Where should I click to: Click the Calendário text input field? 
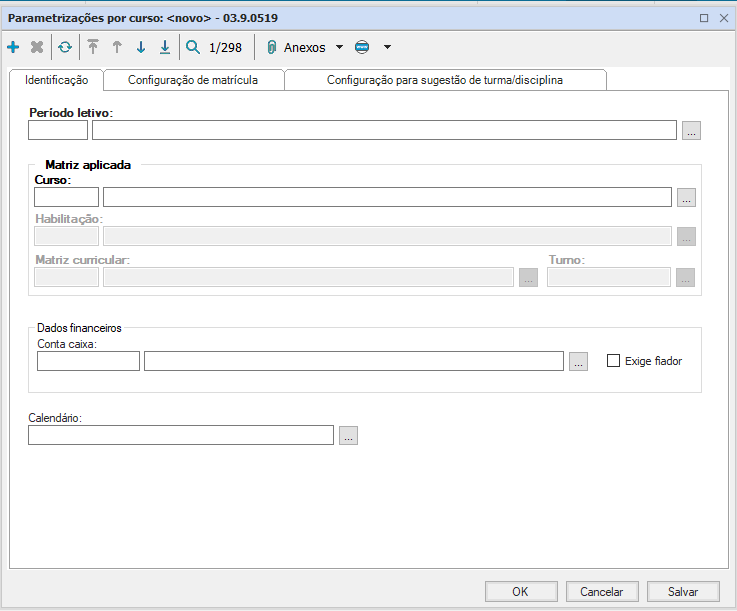(181, 435)
